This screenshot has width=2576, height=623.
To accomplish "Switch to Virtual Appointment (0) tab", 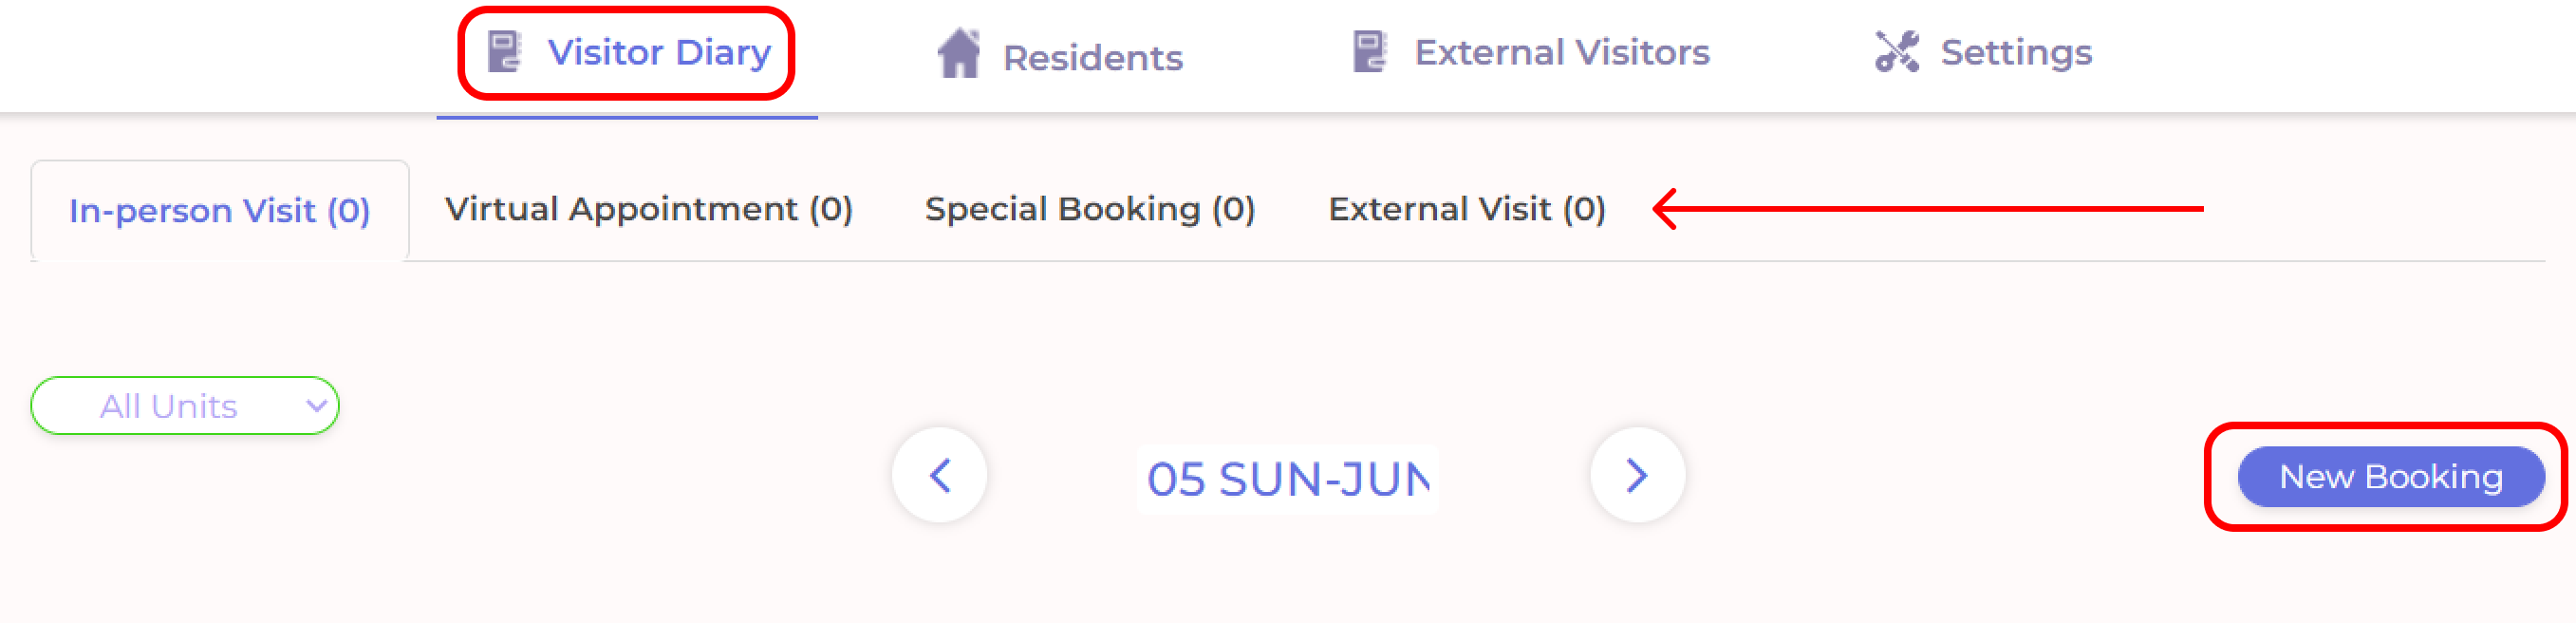I will tap(649, 209).
